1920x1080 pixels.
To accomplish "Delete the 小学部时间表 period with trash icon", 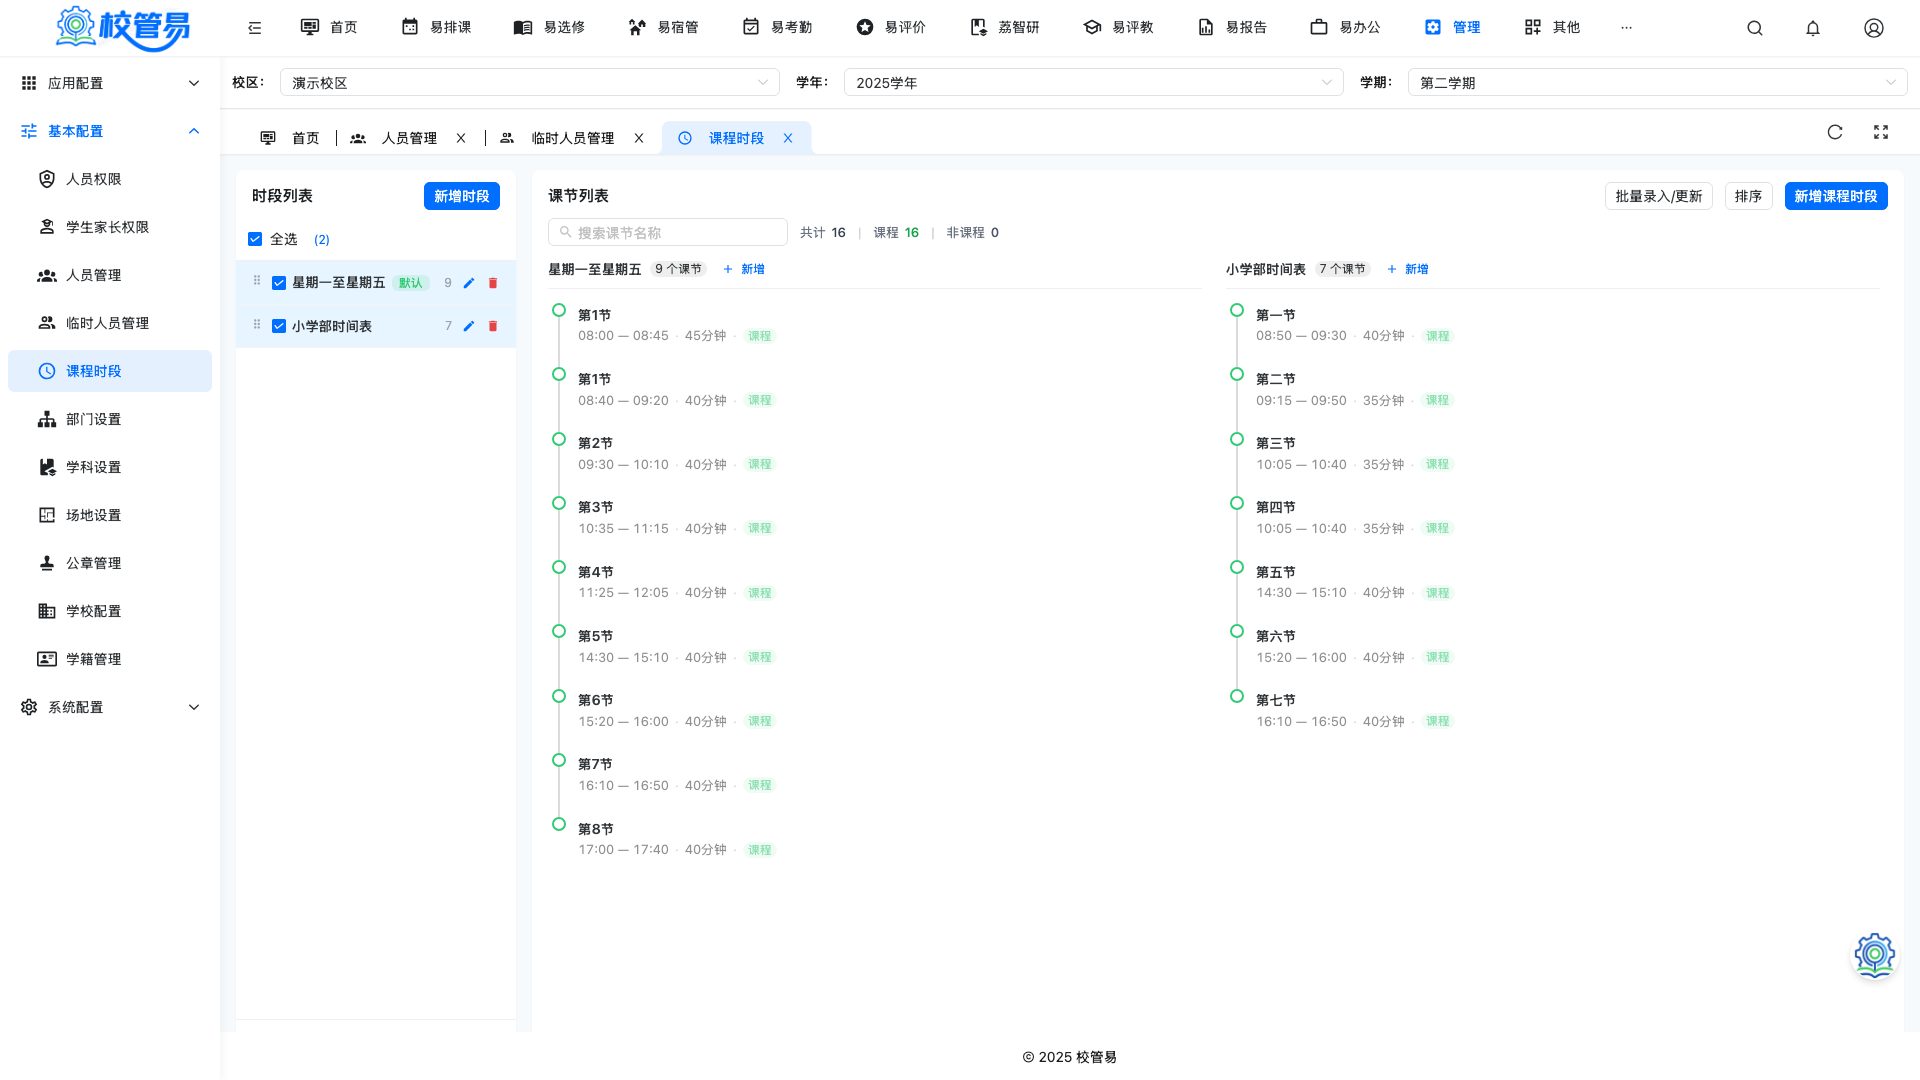I will point(493,326).
